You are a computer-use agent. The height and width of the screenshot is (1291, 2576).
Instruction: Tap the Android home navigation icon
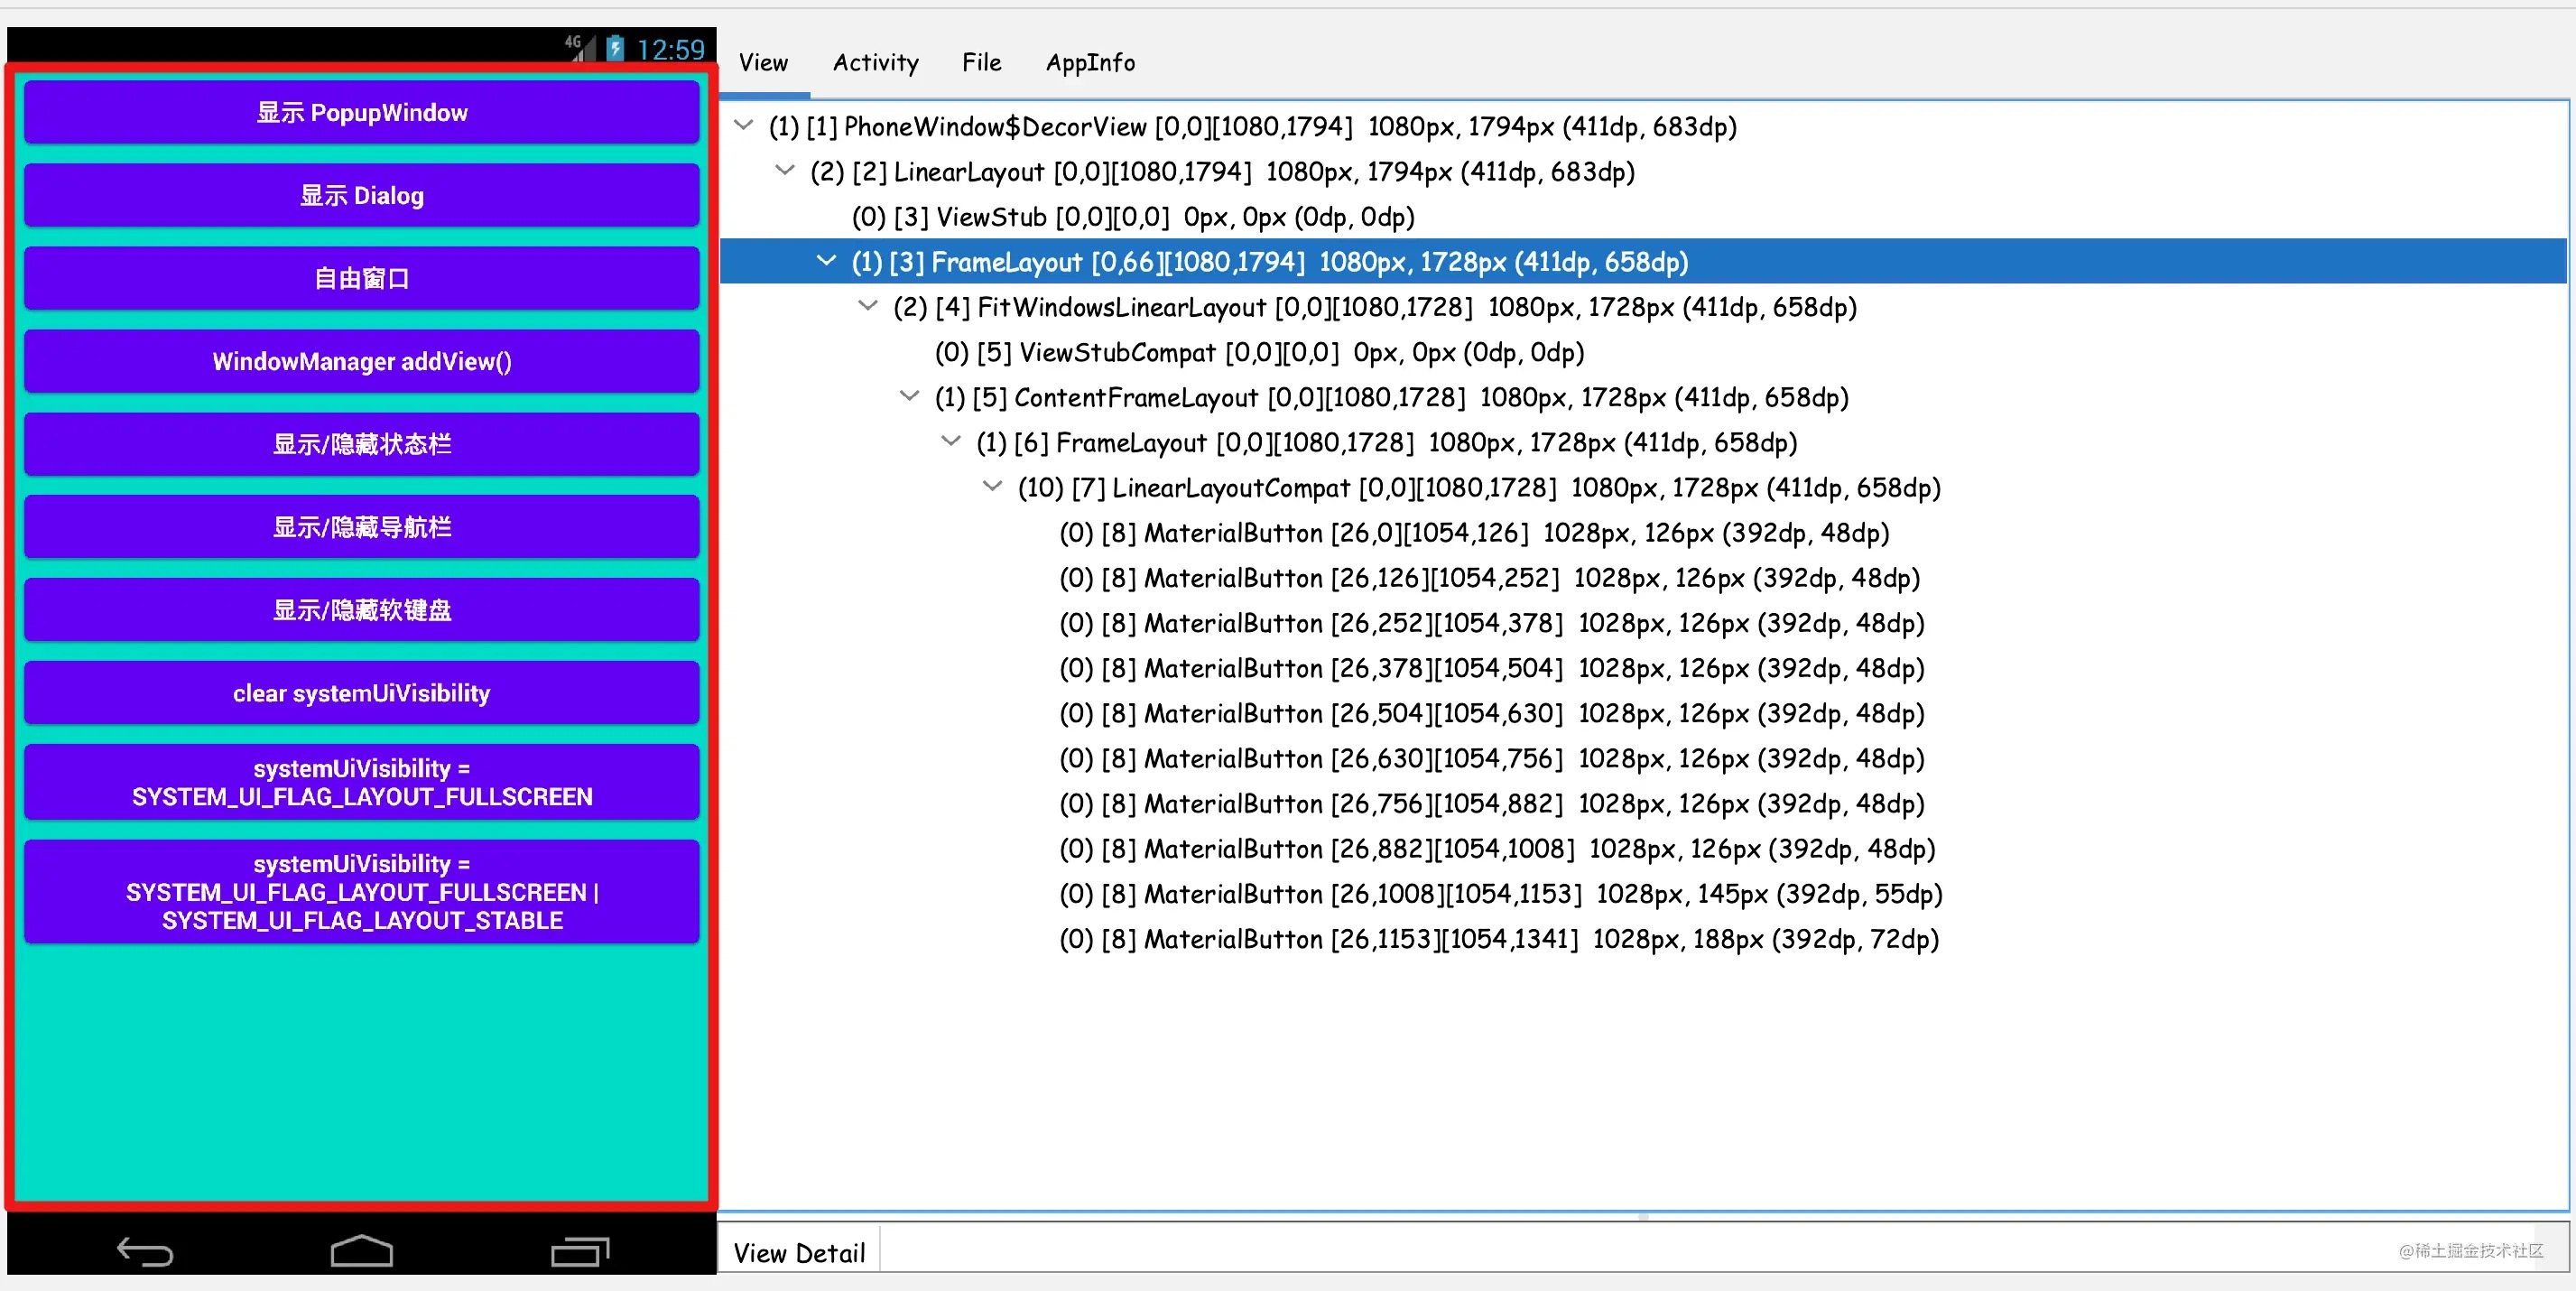point(361,1250)
